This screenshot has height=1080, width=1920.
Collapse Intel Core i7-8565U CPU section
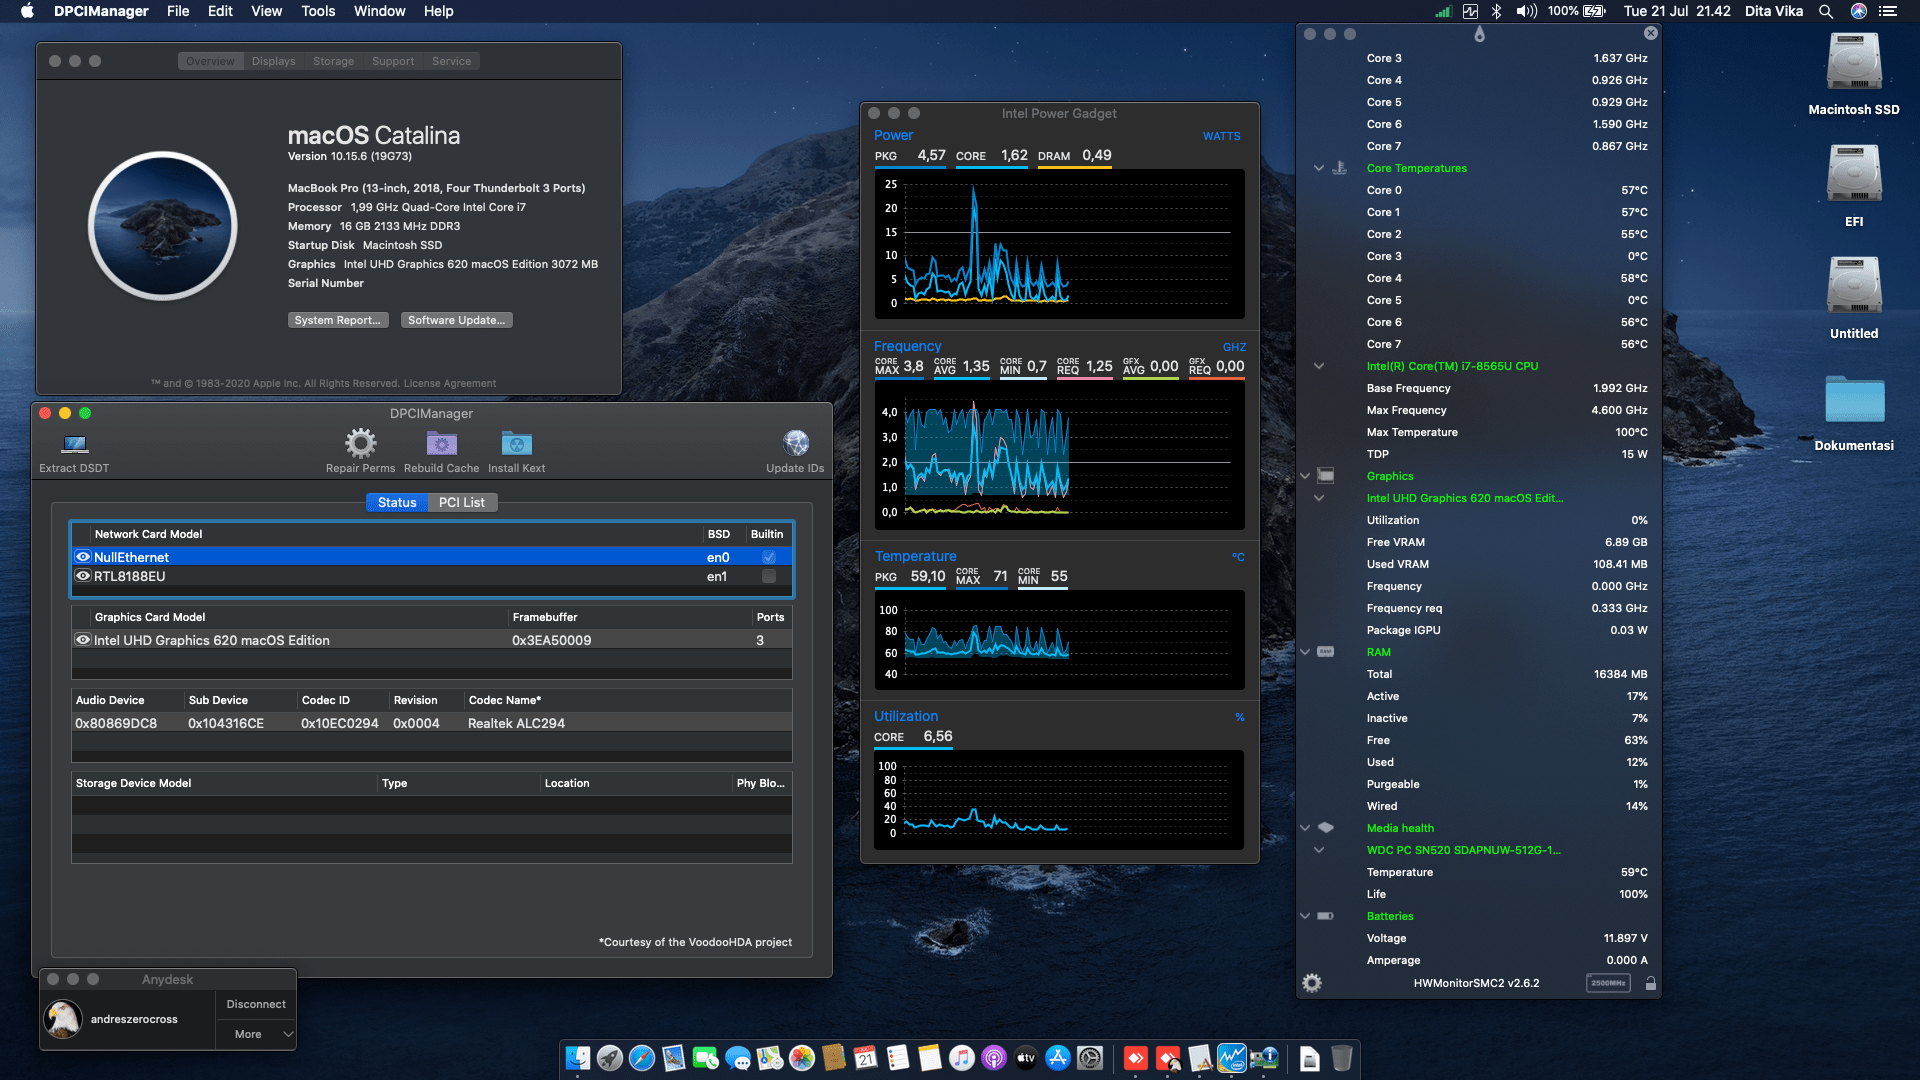coord(1319,366)
